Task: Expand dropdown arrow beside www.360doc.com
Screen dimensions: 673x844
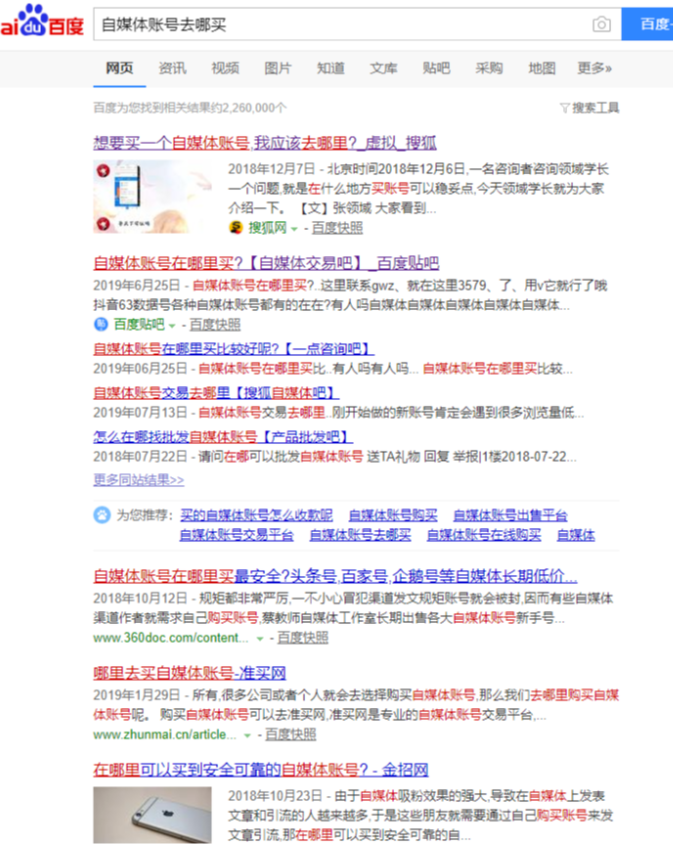Action: [260, 638]
